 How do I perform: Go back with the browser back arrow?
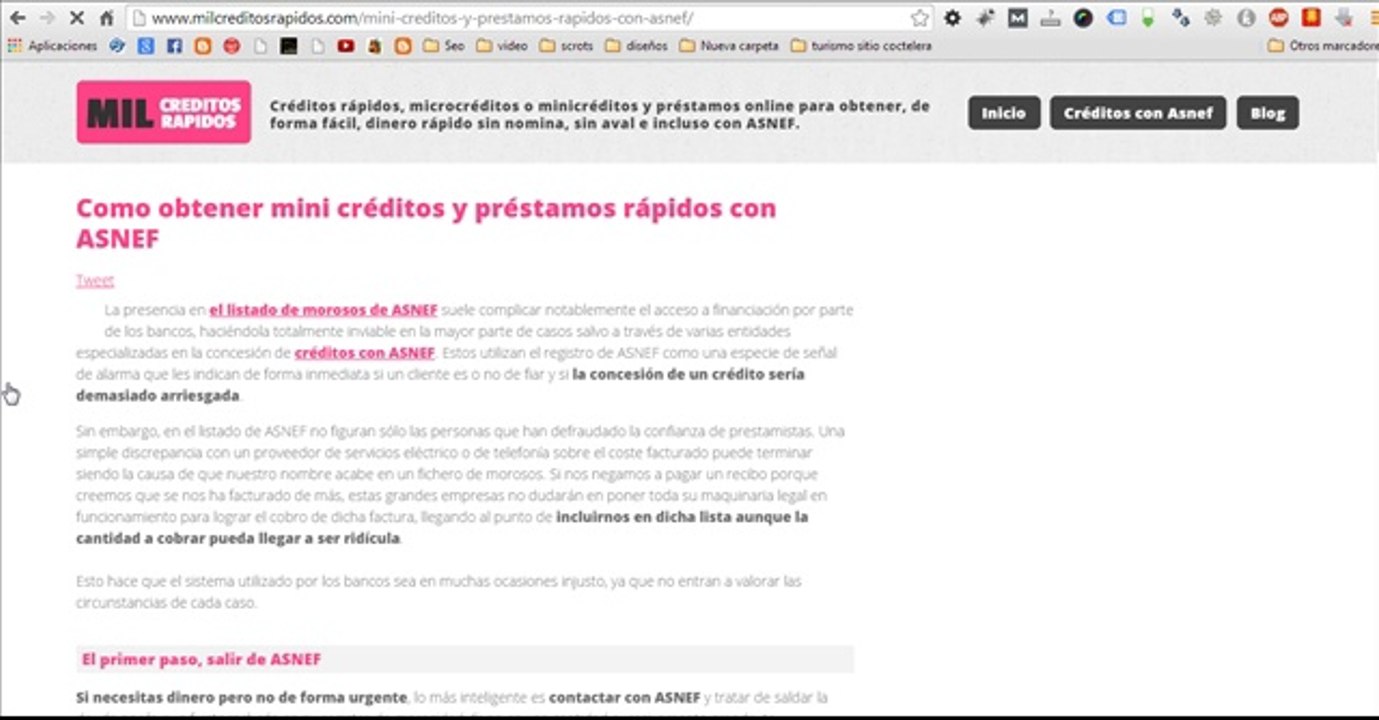[x=17, y=18]
